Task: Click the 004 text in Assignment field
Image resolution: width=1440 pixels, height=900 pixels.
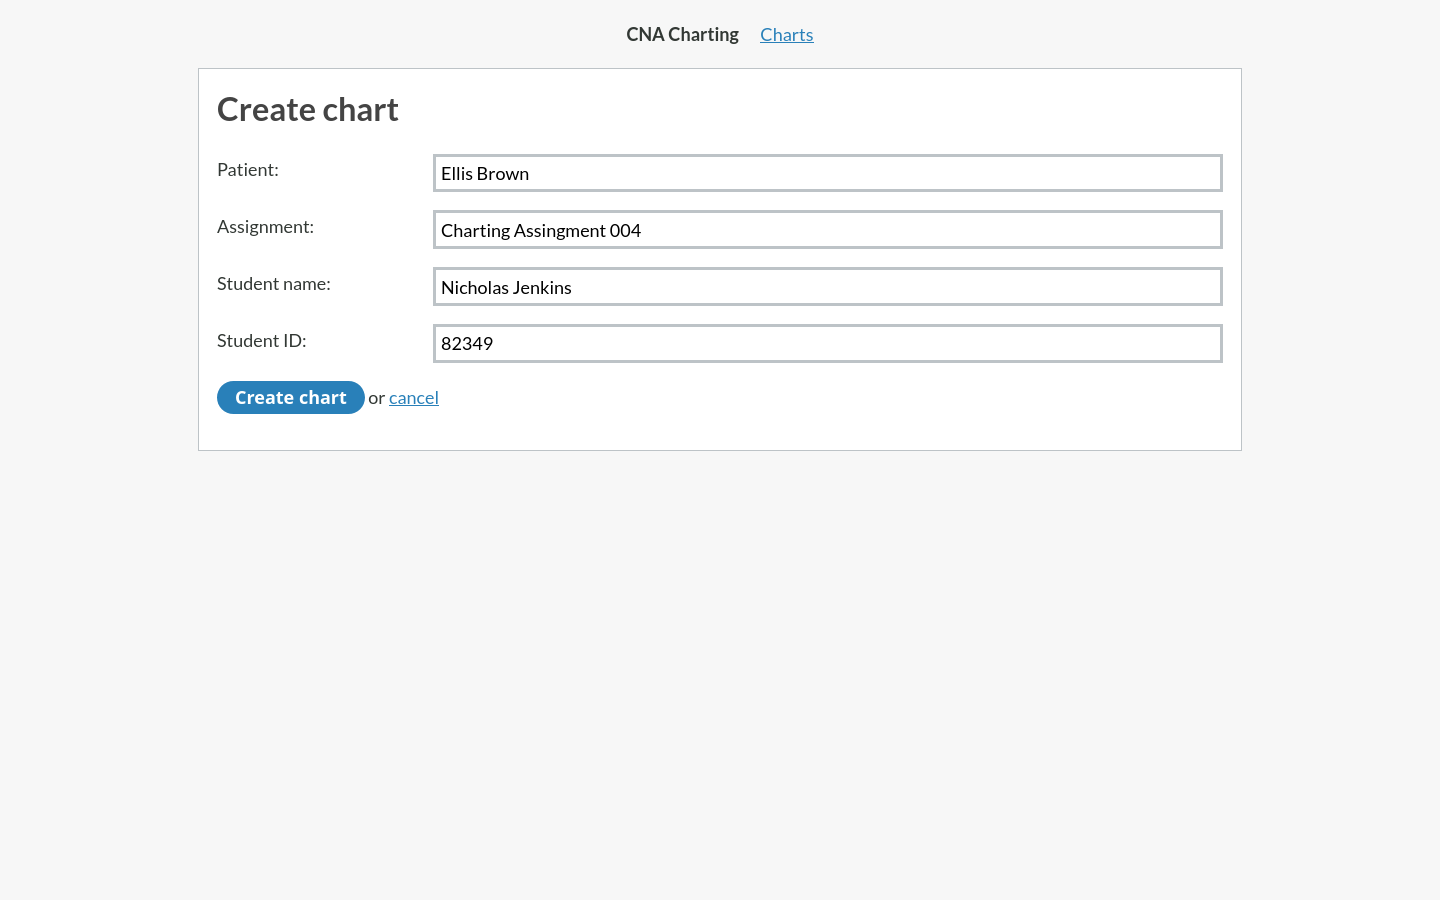Action: tap(625, 231)
